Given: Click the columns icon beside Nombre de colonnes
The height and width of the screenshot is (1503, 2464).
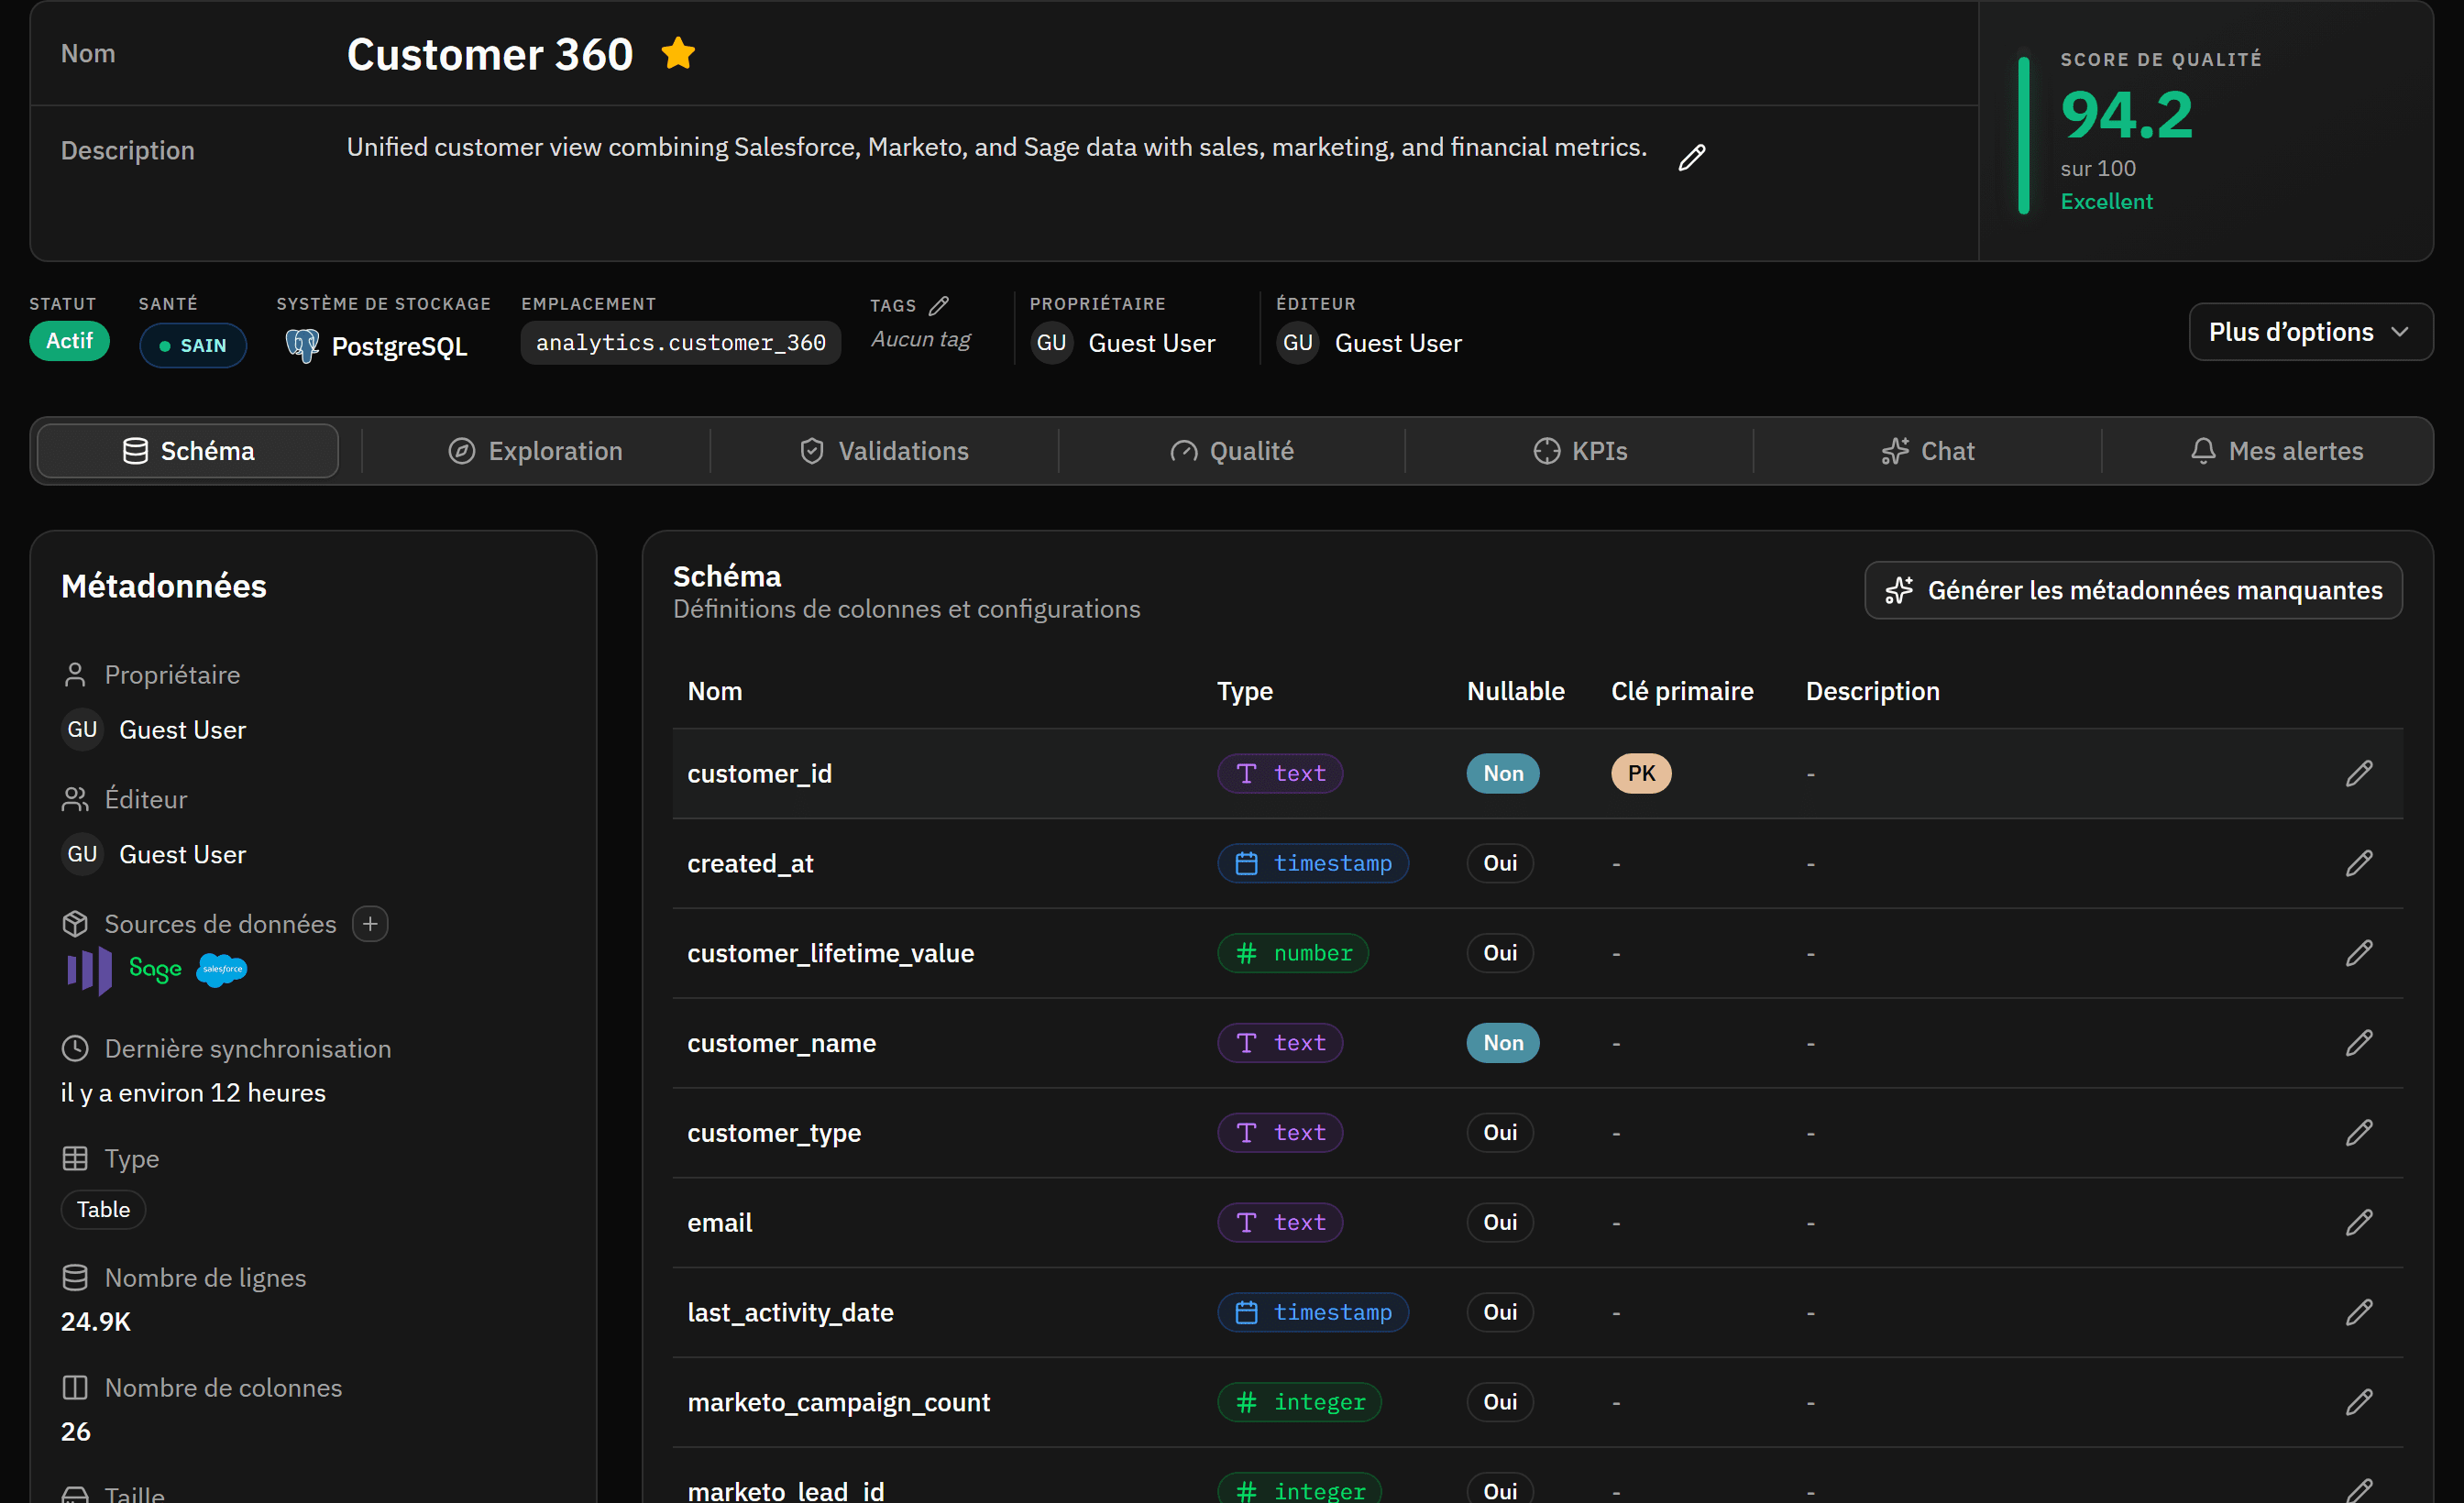Looking at the screenshot, I should coord(75,1388).
